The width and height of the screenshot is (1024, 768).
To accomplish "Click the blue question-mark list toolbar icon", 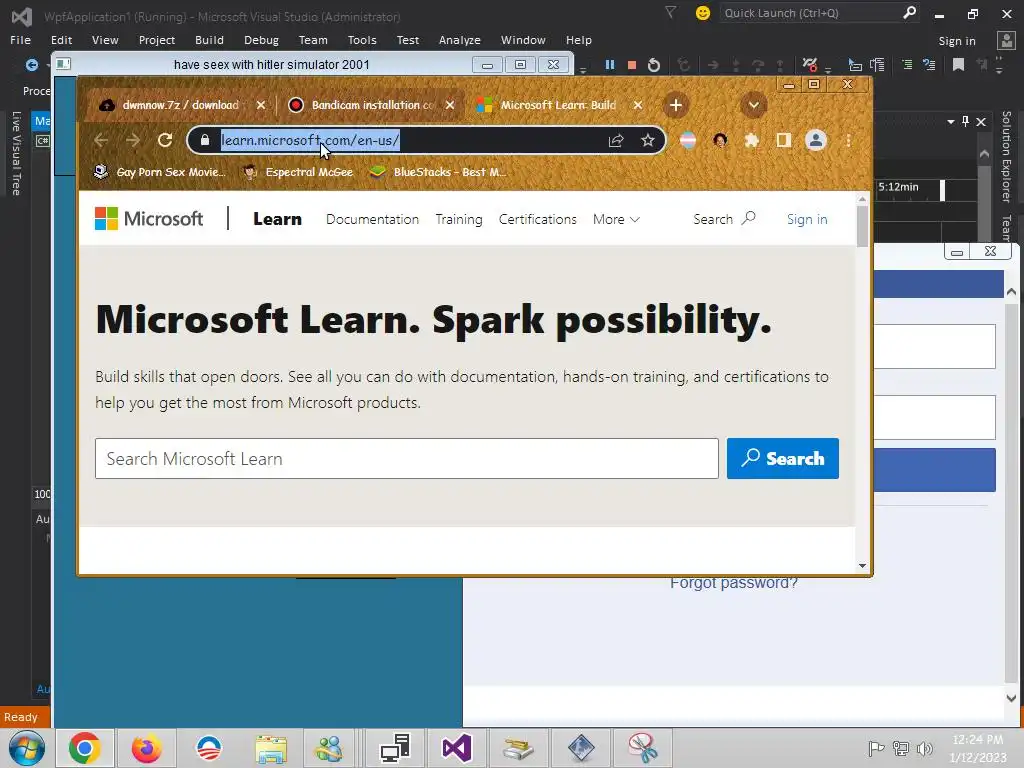I will [929, 64].
